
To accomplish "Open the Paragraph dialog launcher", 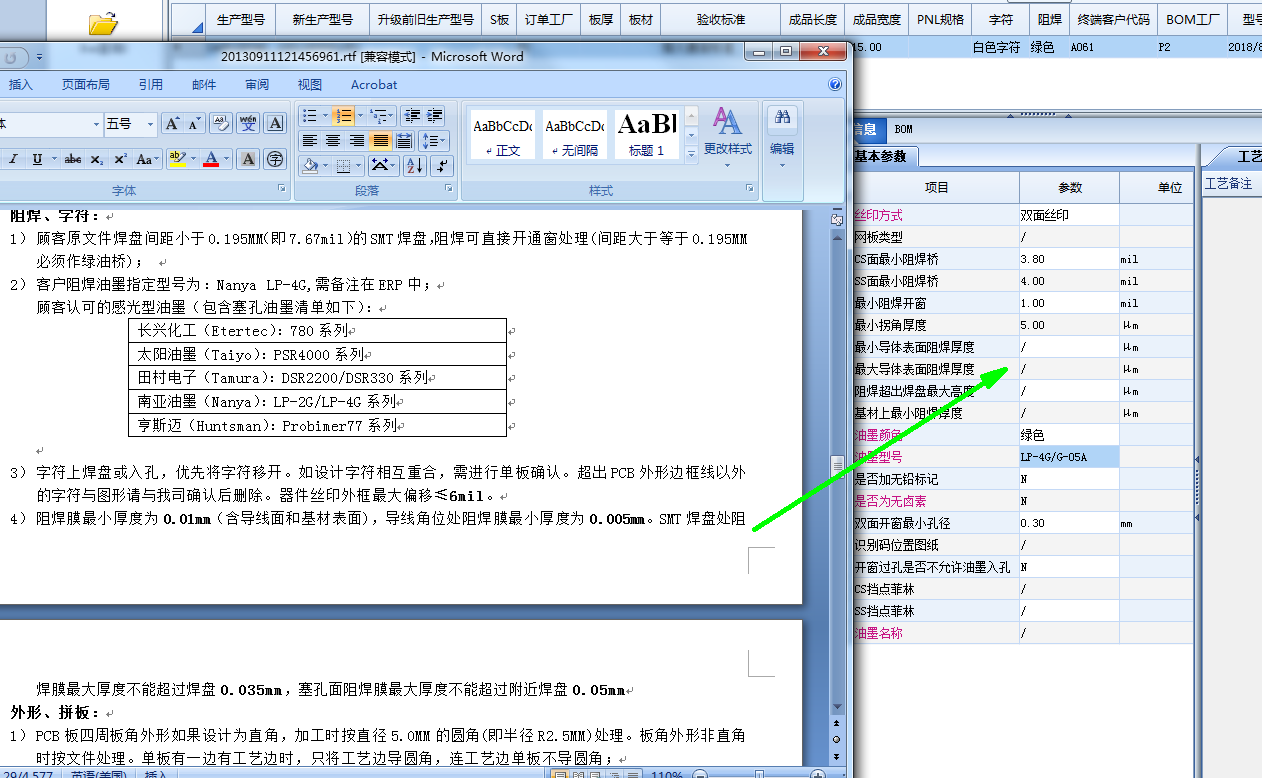I will [x=450, y=189].
